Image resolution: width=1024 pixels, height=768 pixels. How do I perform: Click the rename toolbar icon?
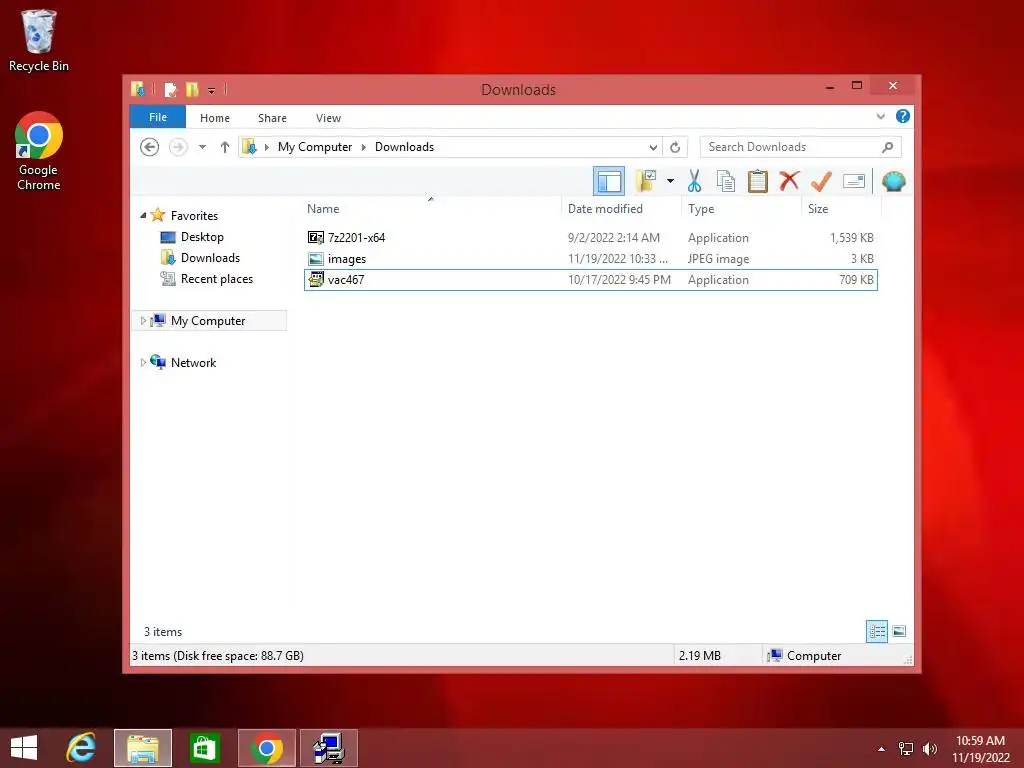click(854, 181)
